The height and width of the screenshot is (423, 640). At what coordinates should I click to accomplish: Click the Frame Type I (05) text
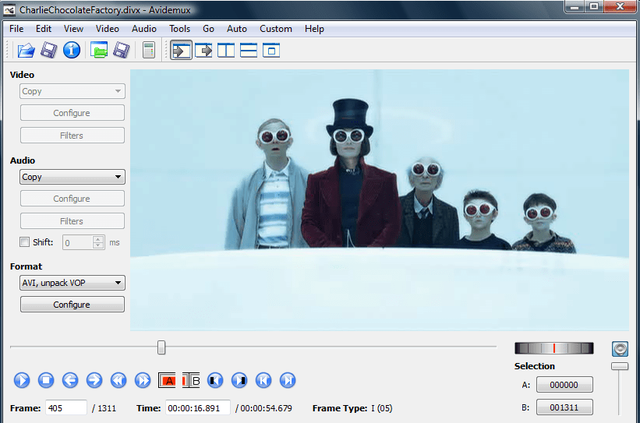[352, 408]
